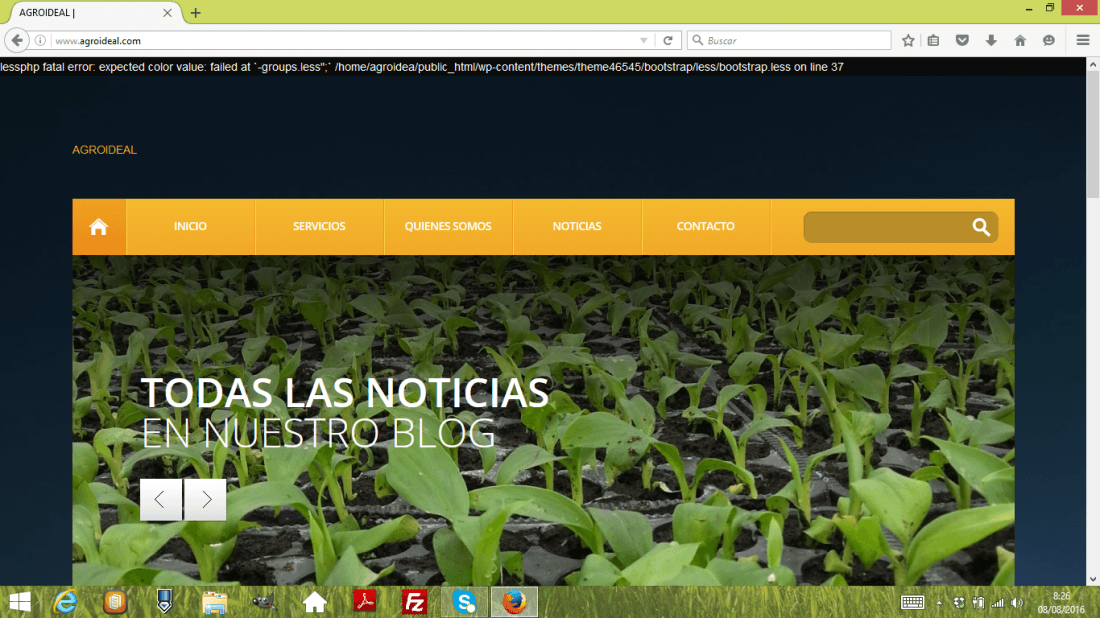Show hidden tray icons arrow
This screenshot has width=1100, height=618.
(939, 603)
